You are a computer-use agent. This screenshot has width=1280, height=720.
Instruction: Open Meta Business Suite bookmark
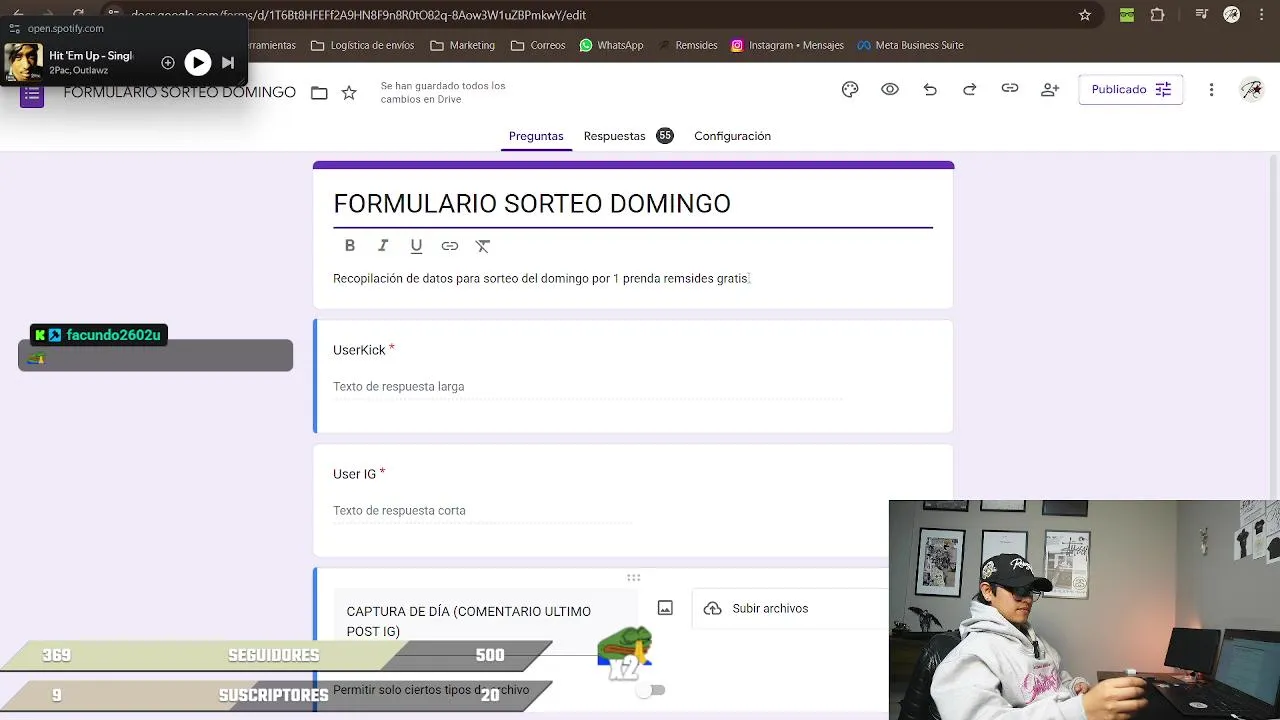tap(910, 45)
